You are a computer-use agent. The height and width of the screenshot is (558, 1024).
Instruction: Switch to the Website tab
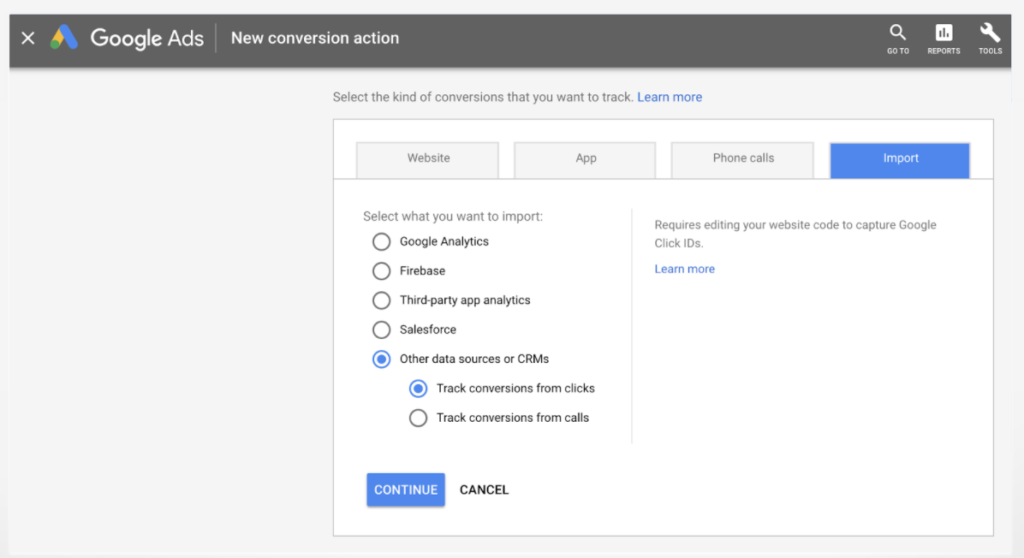point(428,159)
